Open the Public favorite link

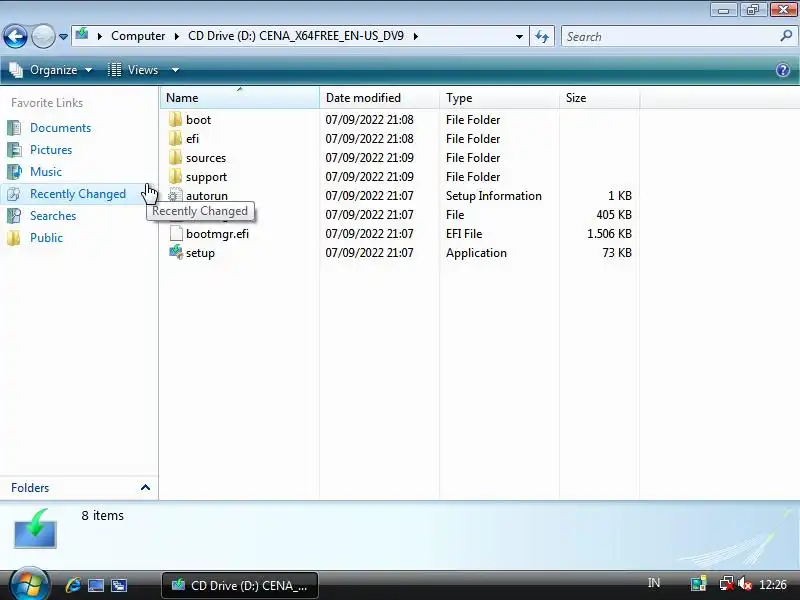46,238
